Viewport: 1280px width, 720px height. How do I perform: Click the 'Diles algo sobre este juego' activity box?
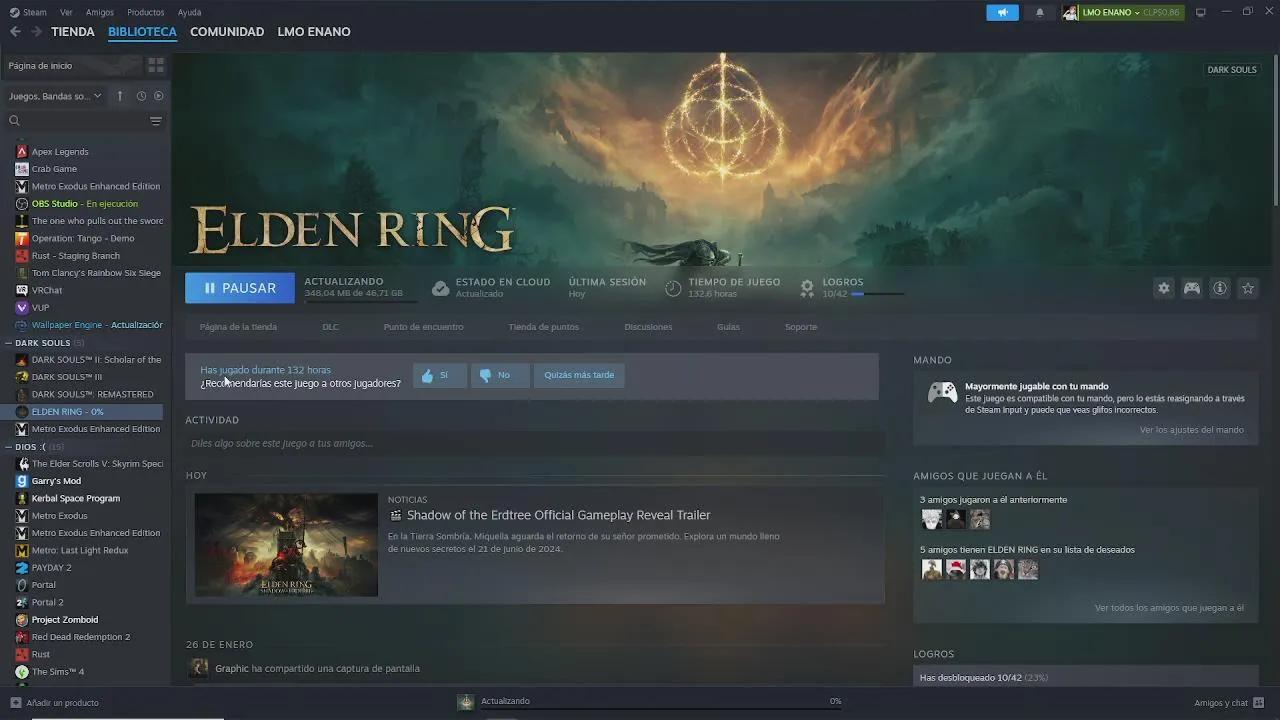point(535,443)
